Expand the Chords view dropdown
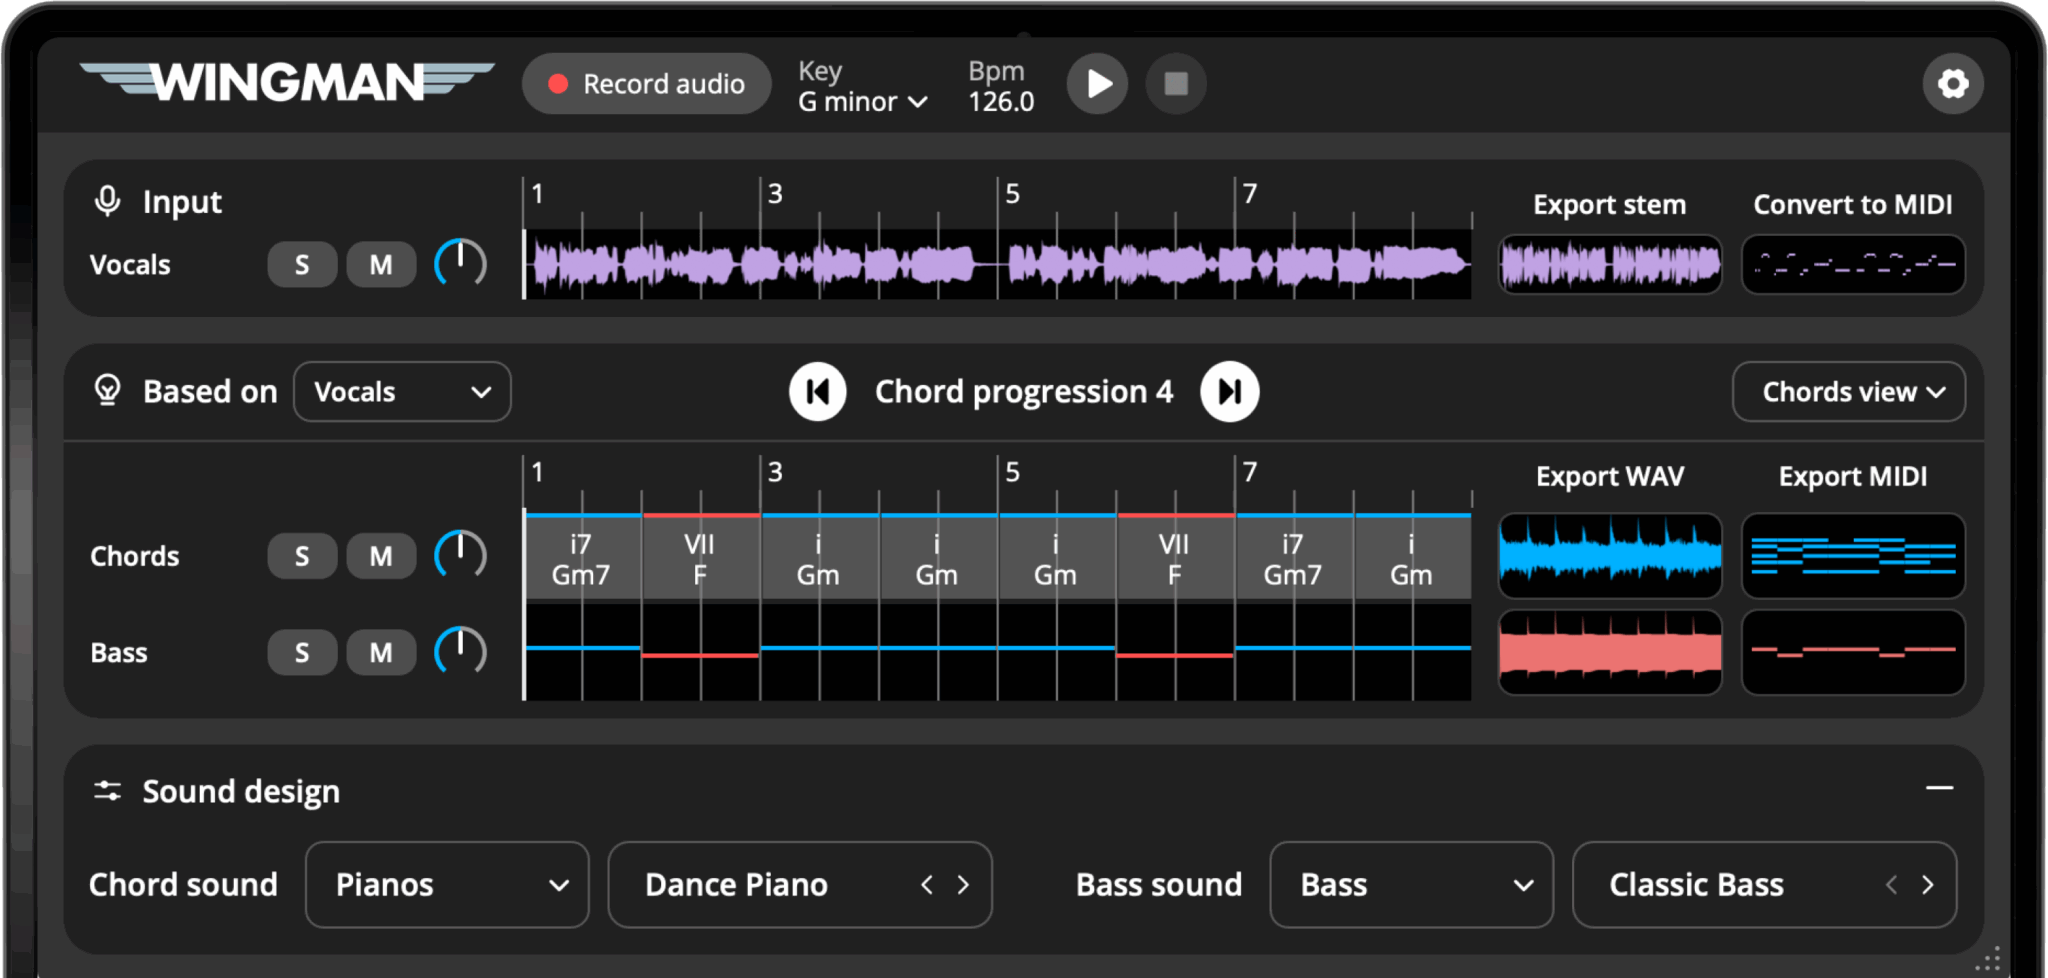Screen dimensions: 2048x978 [1848, 392]
